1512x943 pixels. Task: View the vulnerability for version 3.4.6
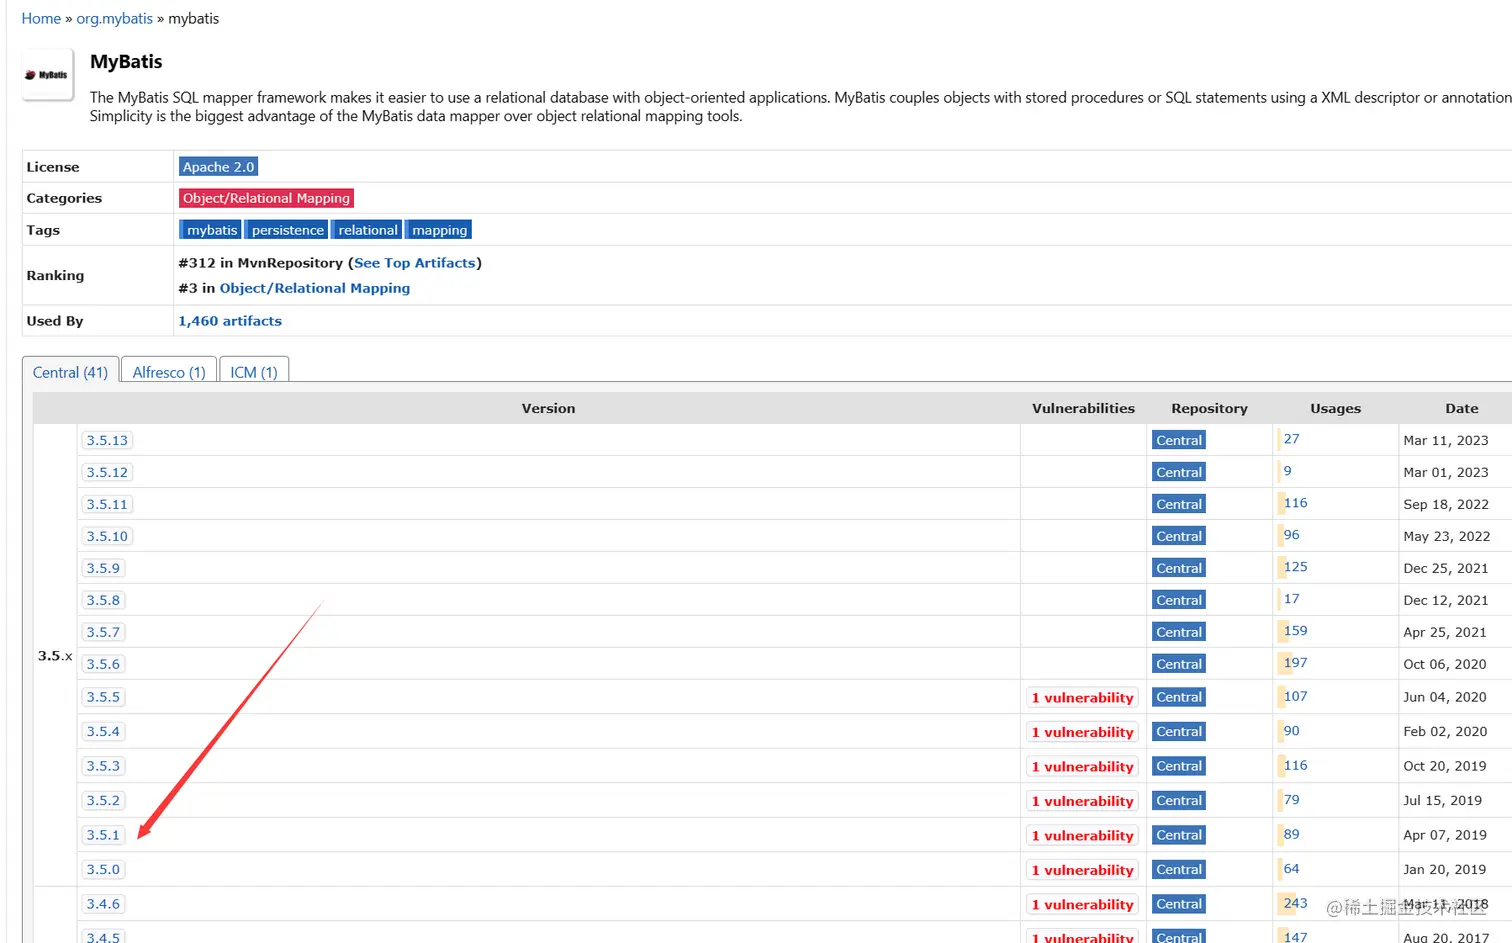click(1083, 905)
